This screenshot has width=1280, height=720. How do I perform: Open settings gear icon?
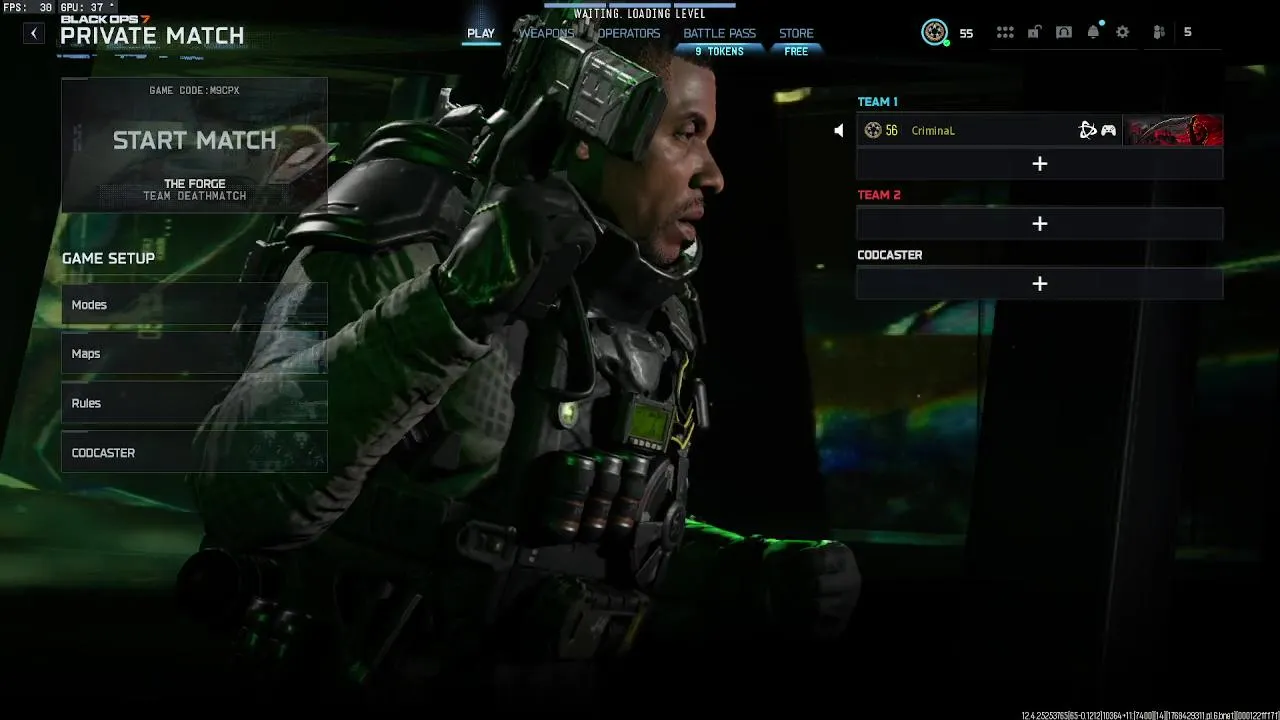coord(1123,32)
